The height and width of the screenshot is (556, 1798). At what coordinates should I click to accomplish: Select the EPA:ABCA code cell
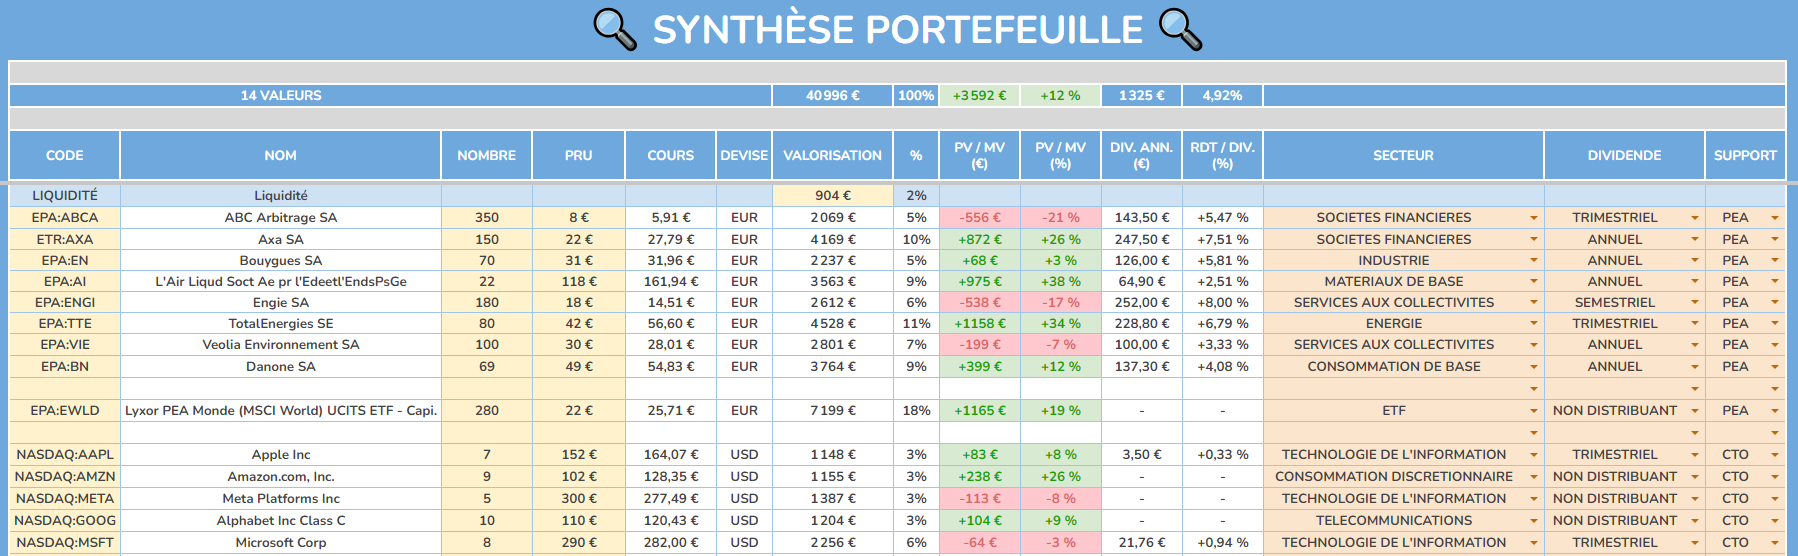tap(65, 218)
